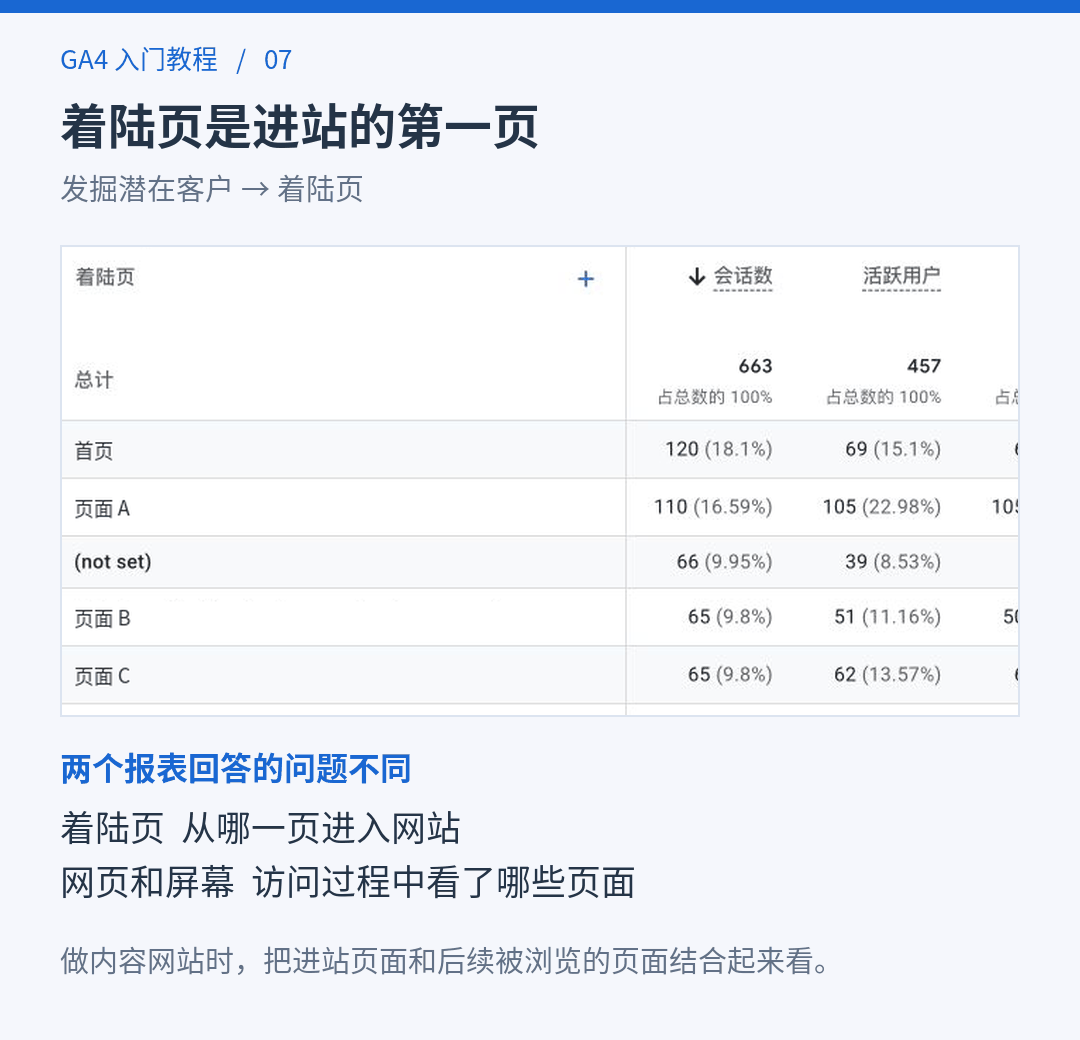
Task: Click active users cell 62 (13.57%)
Action: [x=888, y=674]
